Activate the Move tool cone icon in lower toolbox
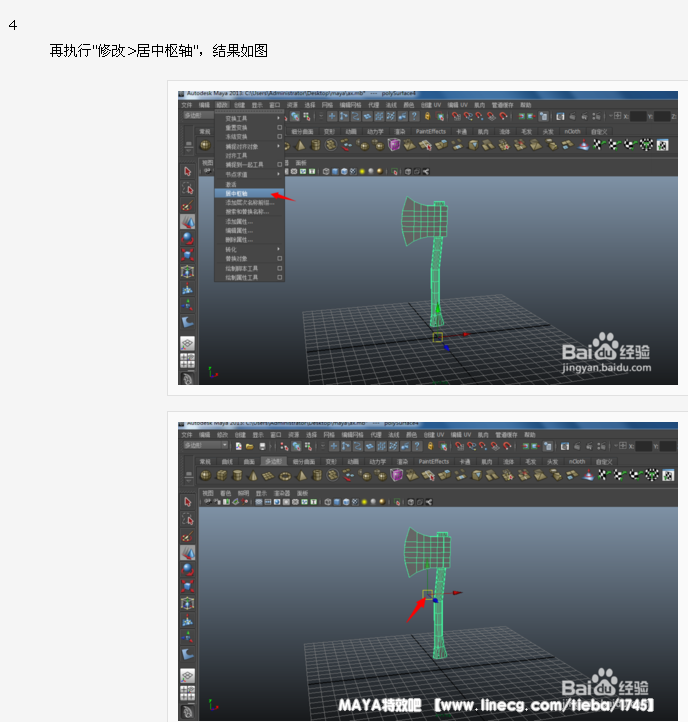This screenshot has height=722, width=688. pos(187,551)
